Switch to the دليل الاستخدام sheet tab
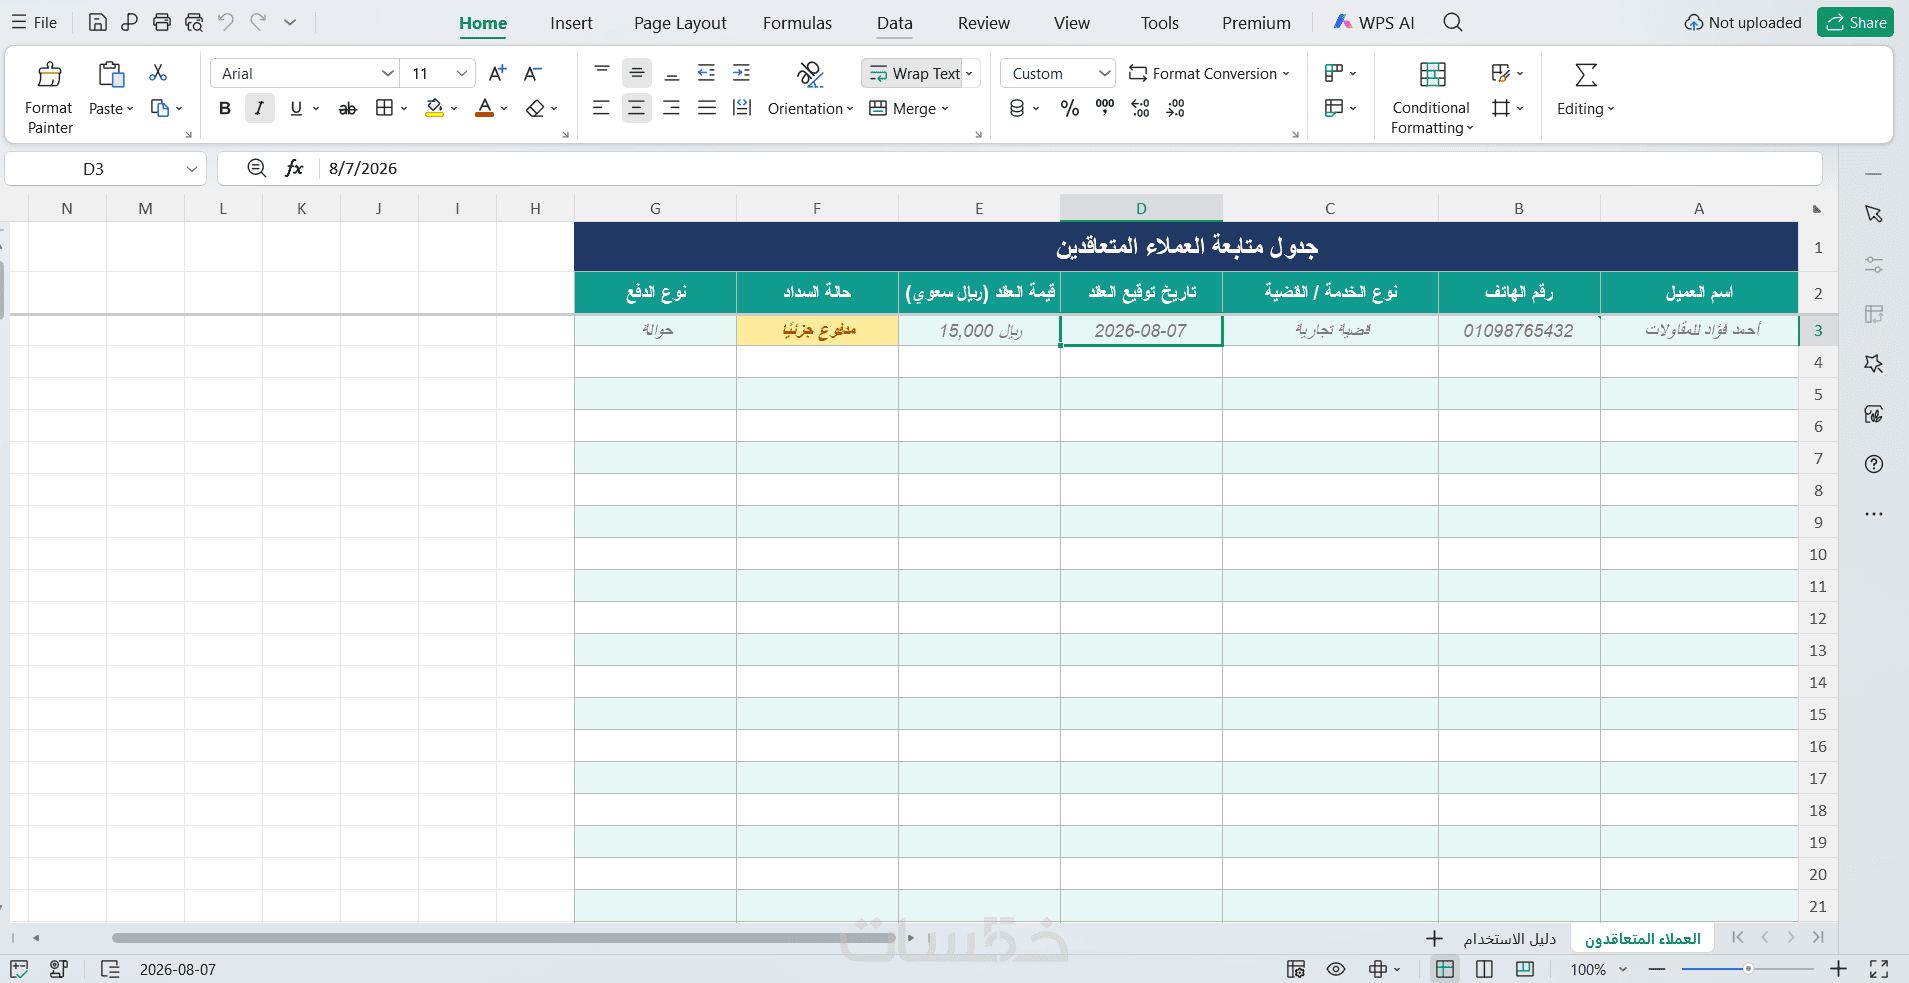This screenshot has height=983, width=1909. [1510, 938]
